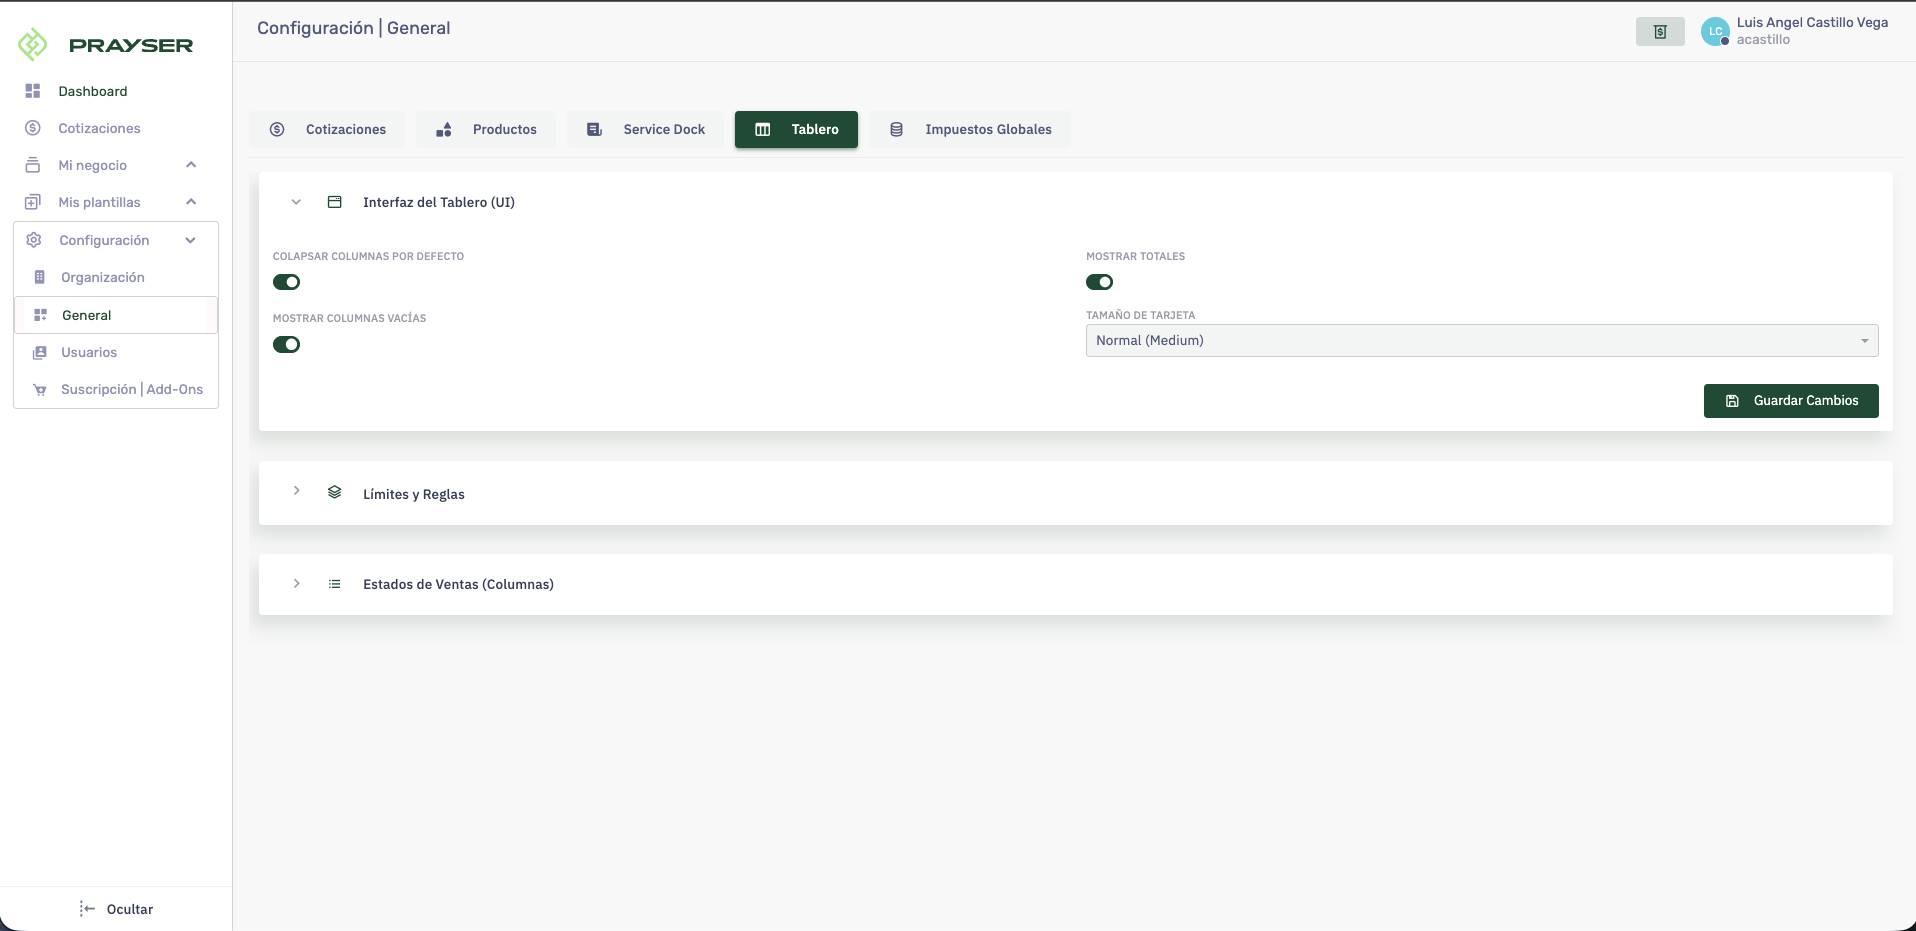Expand the Mi negocio chevron

tap(191, 165)
